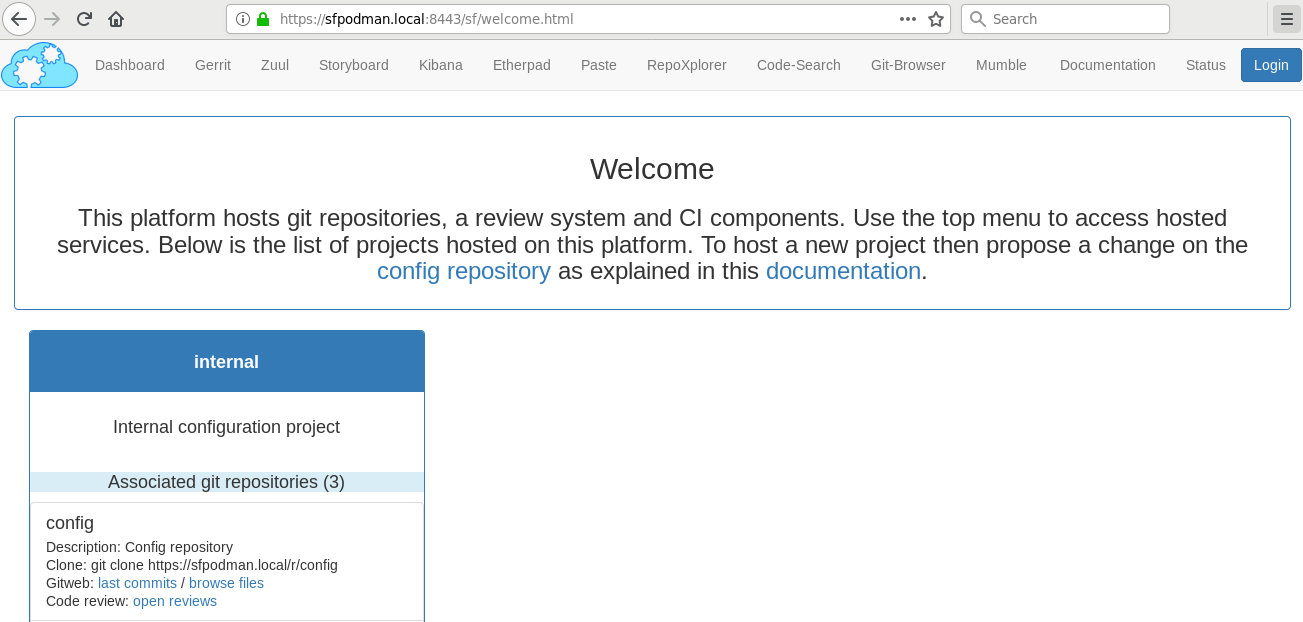Click the site information icon in the address bar
This screenshot has height=622, width=1303.
[x=243, y=19]
